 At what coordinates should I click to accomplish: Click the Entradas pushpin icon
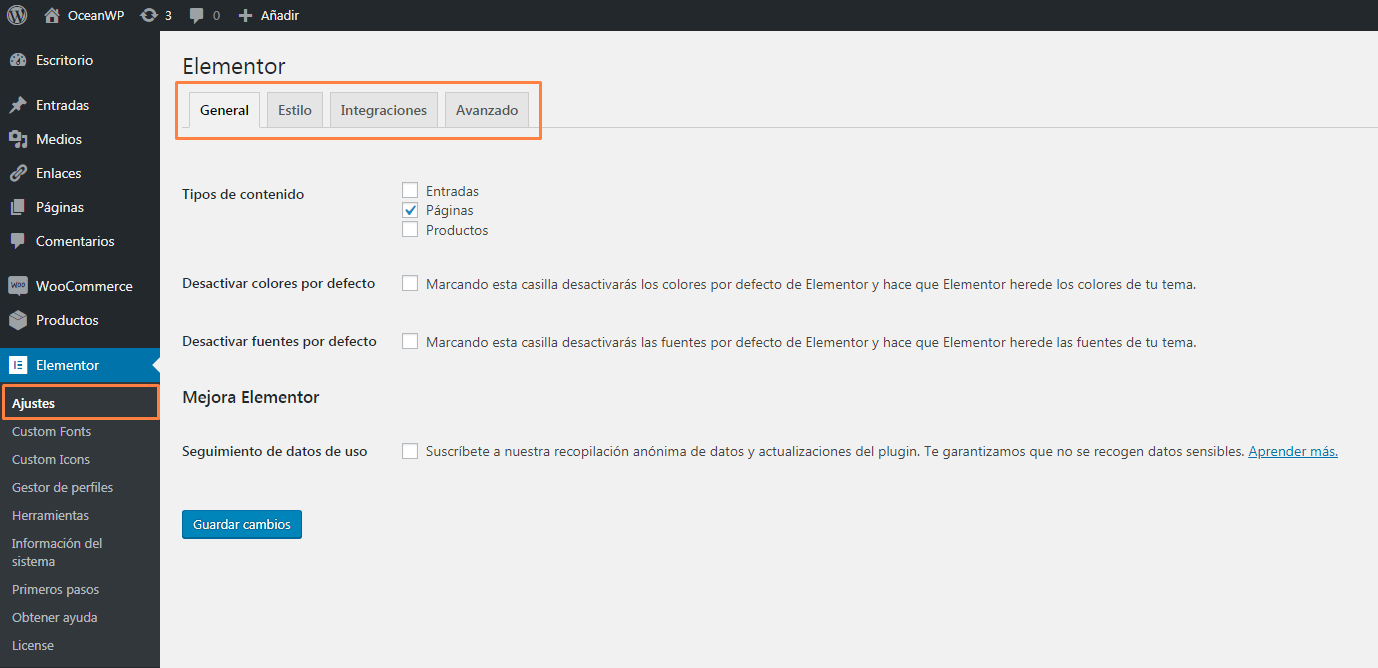tap(17, 105)
